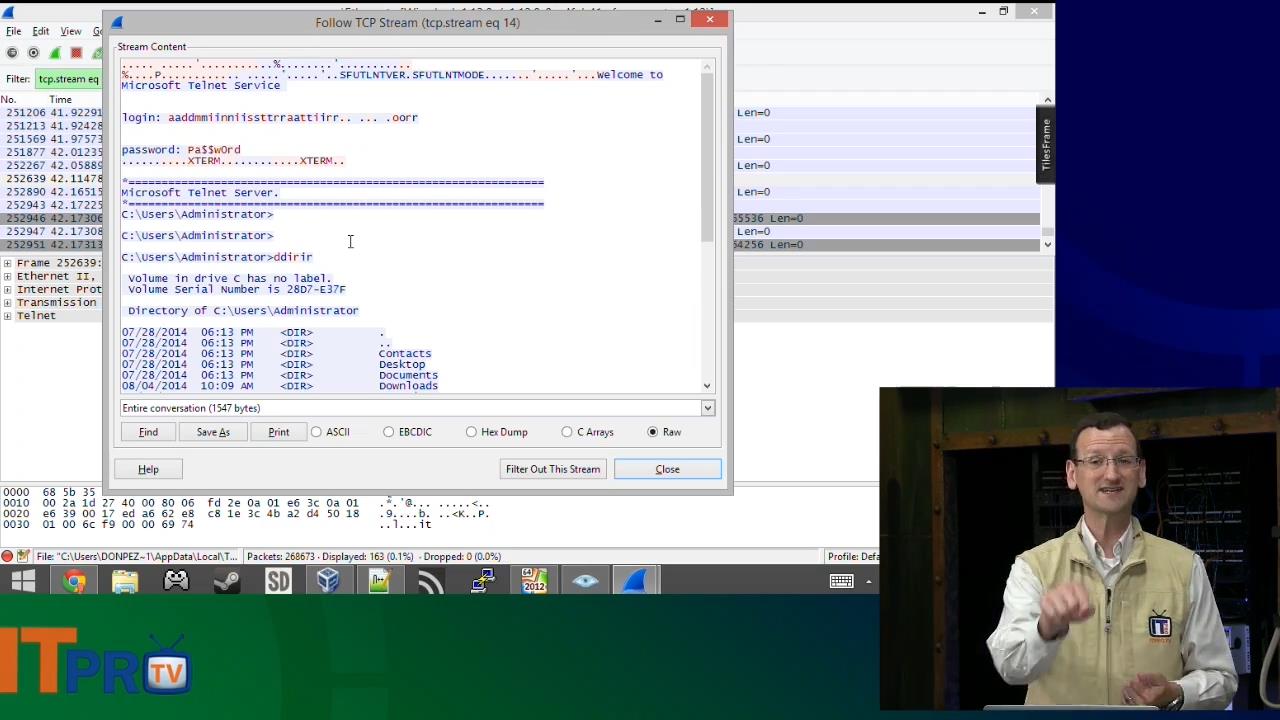Select the Raw display radio button
Screen dimensions: 1280x720
pyautogui.click(x=652, y=432)
